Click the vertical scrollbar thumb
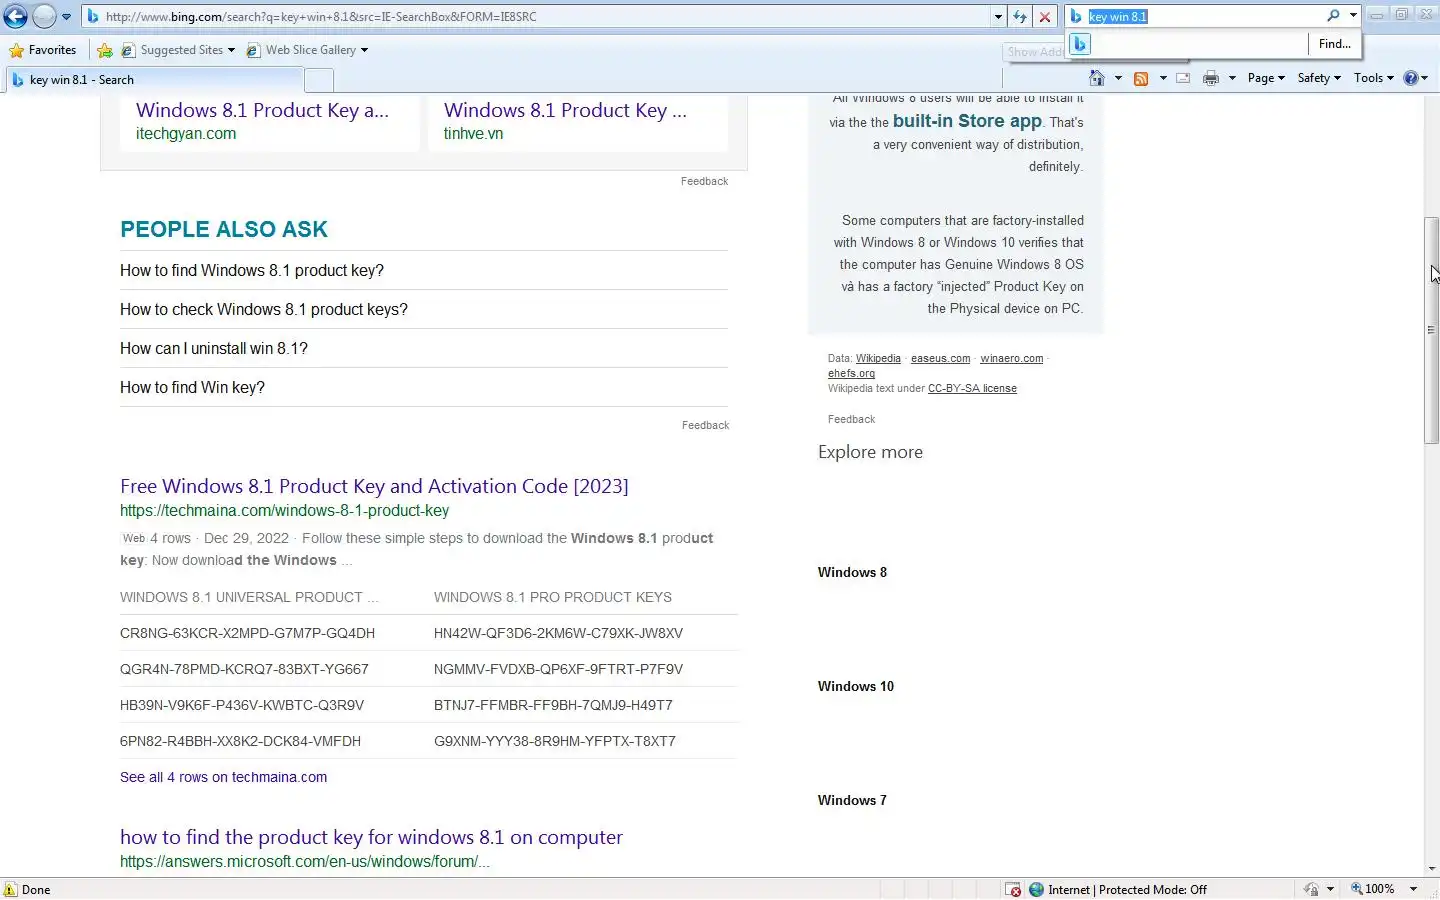 coord(1431,330)
